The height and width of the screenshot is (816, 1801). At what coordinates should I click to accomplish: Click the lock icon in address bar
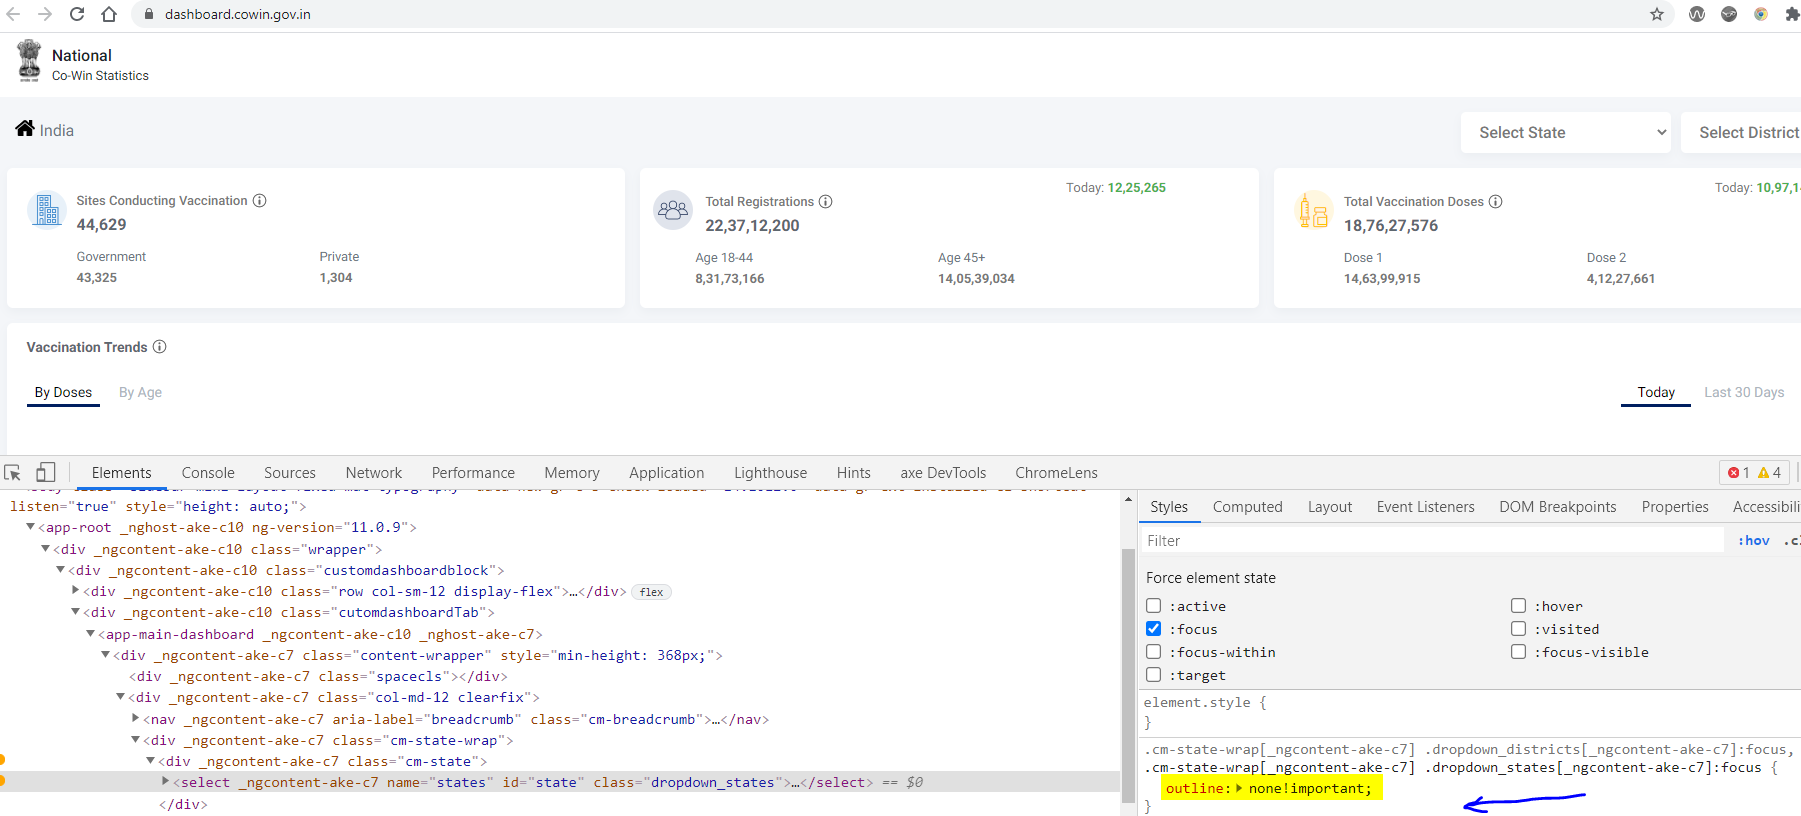coord(148,14)
